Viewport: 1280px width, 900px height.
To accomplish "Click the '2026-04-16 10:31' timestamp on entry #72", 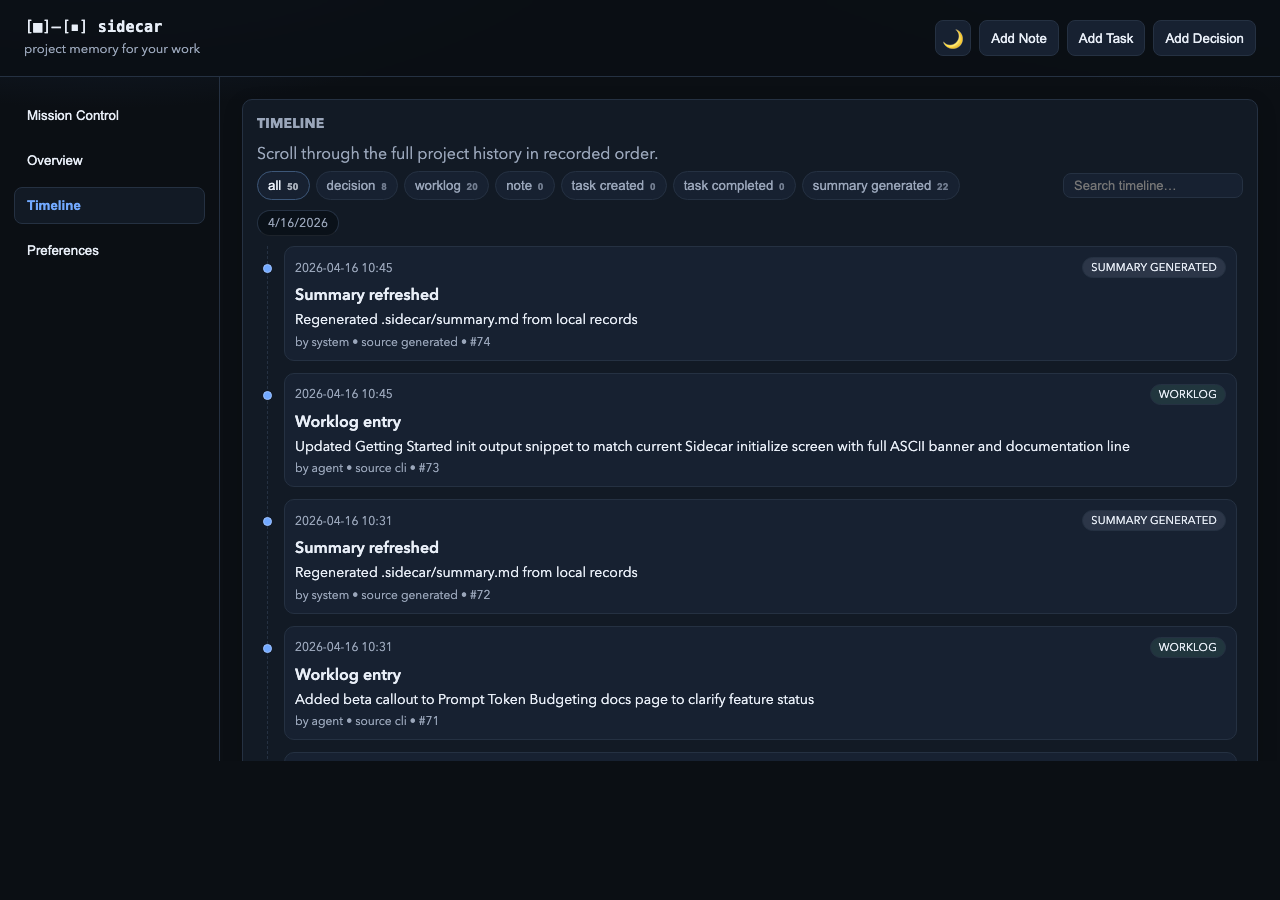I will click(344, 521).
